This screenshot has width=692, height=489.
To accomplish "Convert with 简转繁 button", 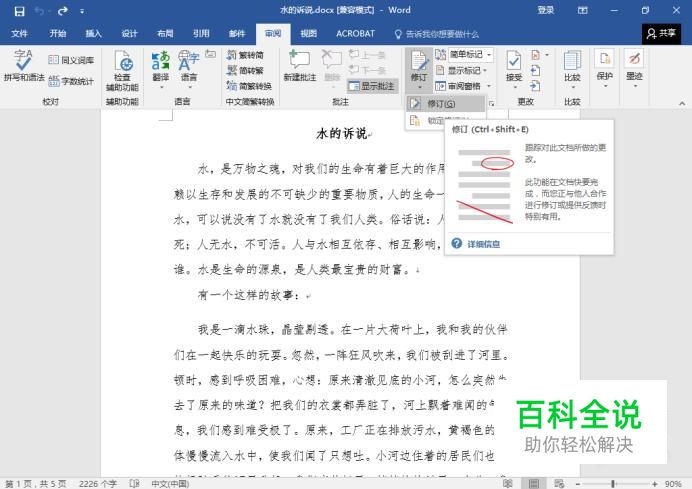I will (245, 71).
